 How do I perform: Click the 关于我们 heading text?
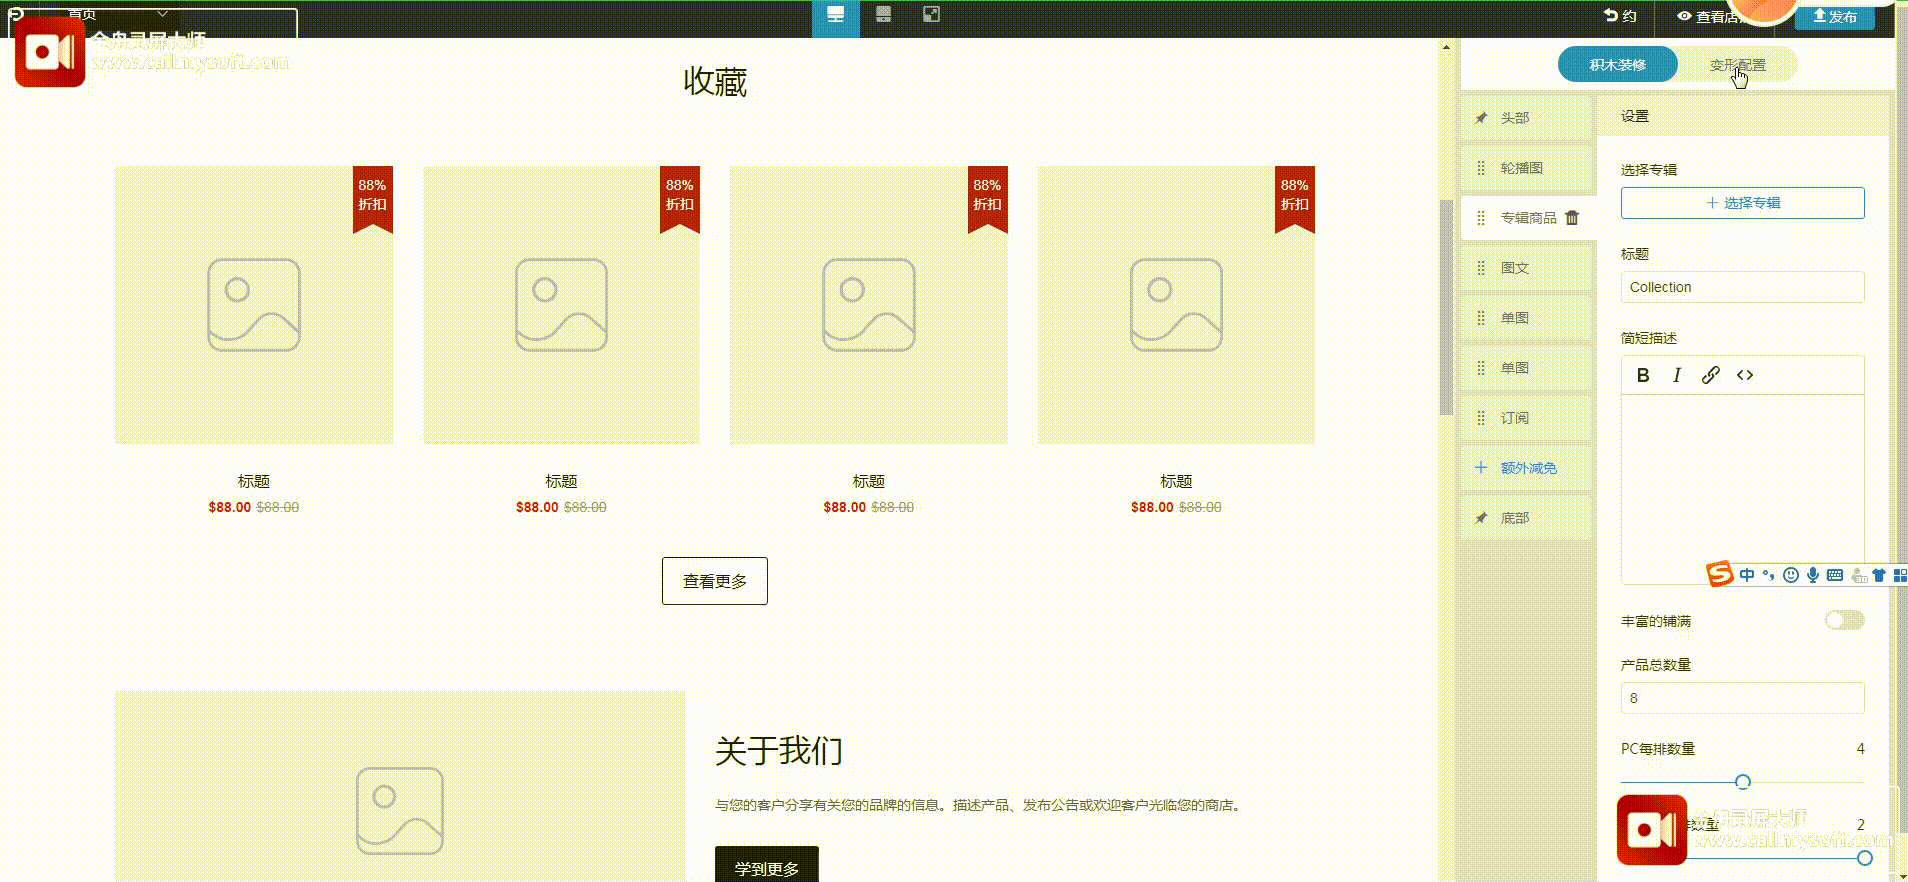pyautogui.click(x=779, y=750)
